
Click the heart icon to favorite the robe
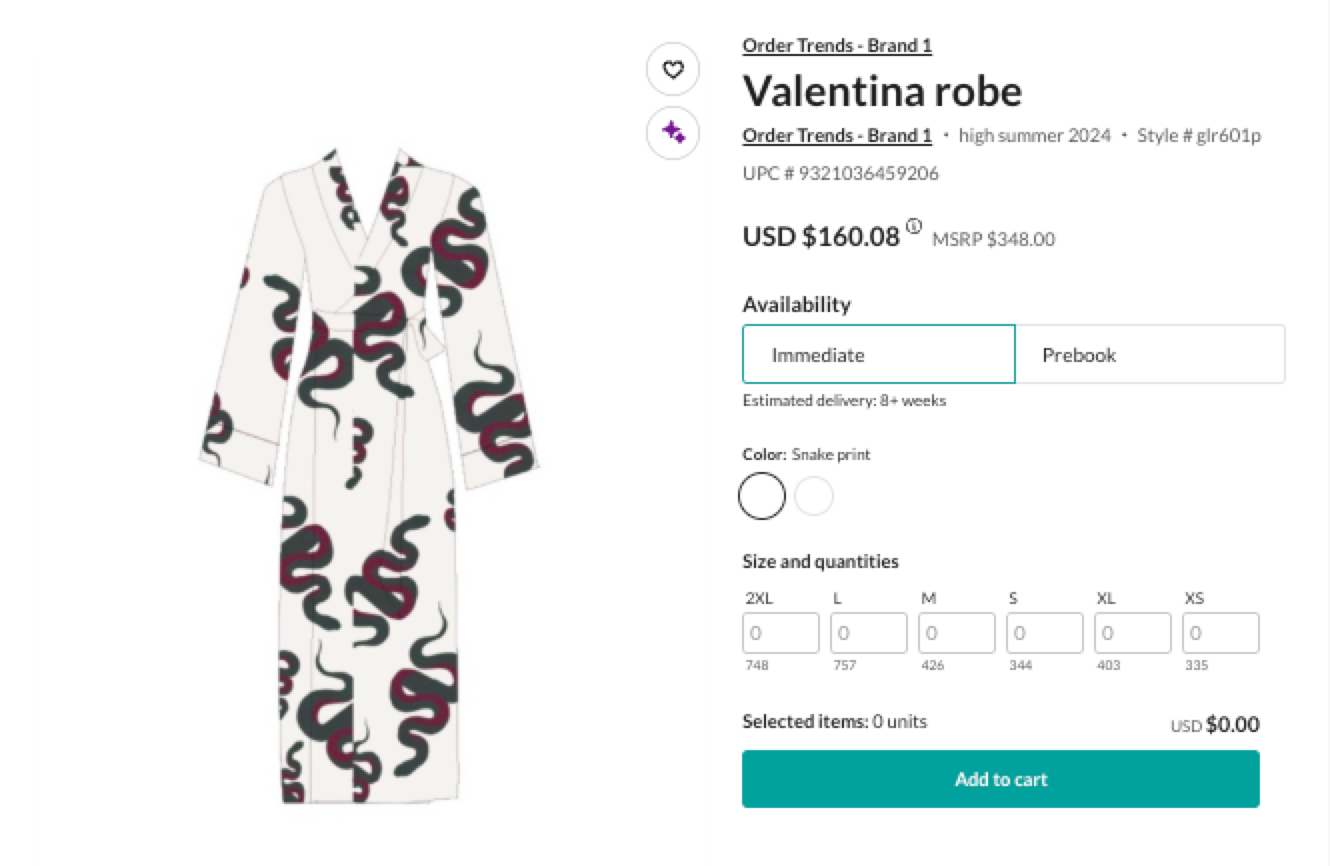[672, 69]
